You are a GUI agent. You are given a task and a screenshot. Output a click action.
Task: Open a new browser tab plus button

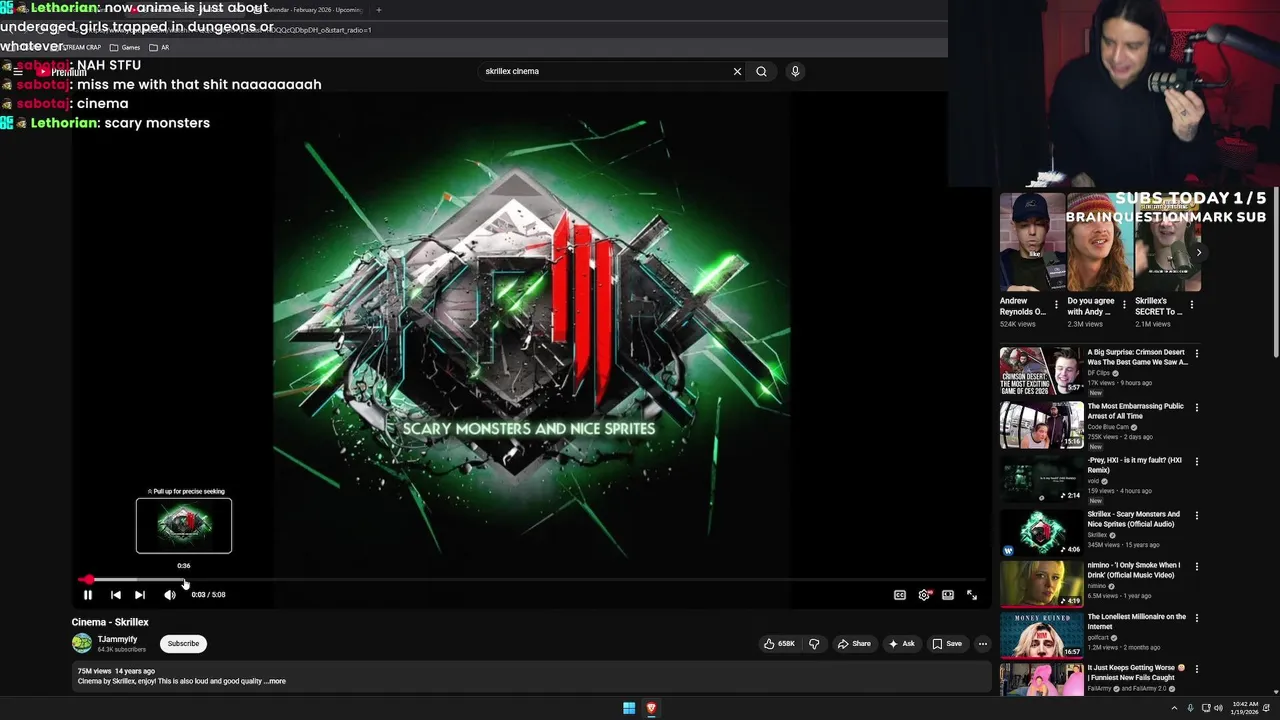point(378,10)
